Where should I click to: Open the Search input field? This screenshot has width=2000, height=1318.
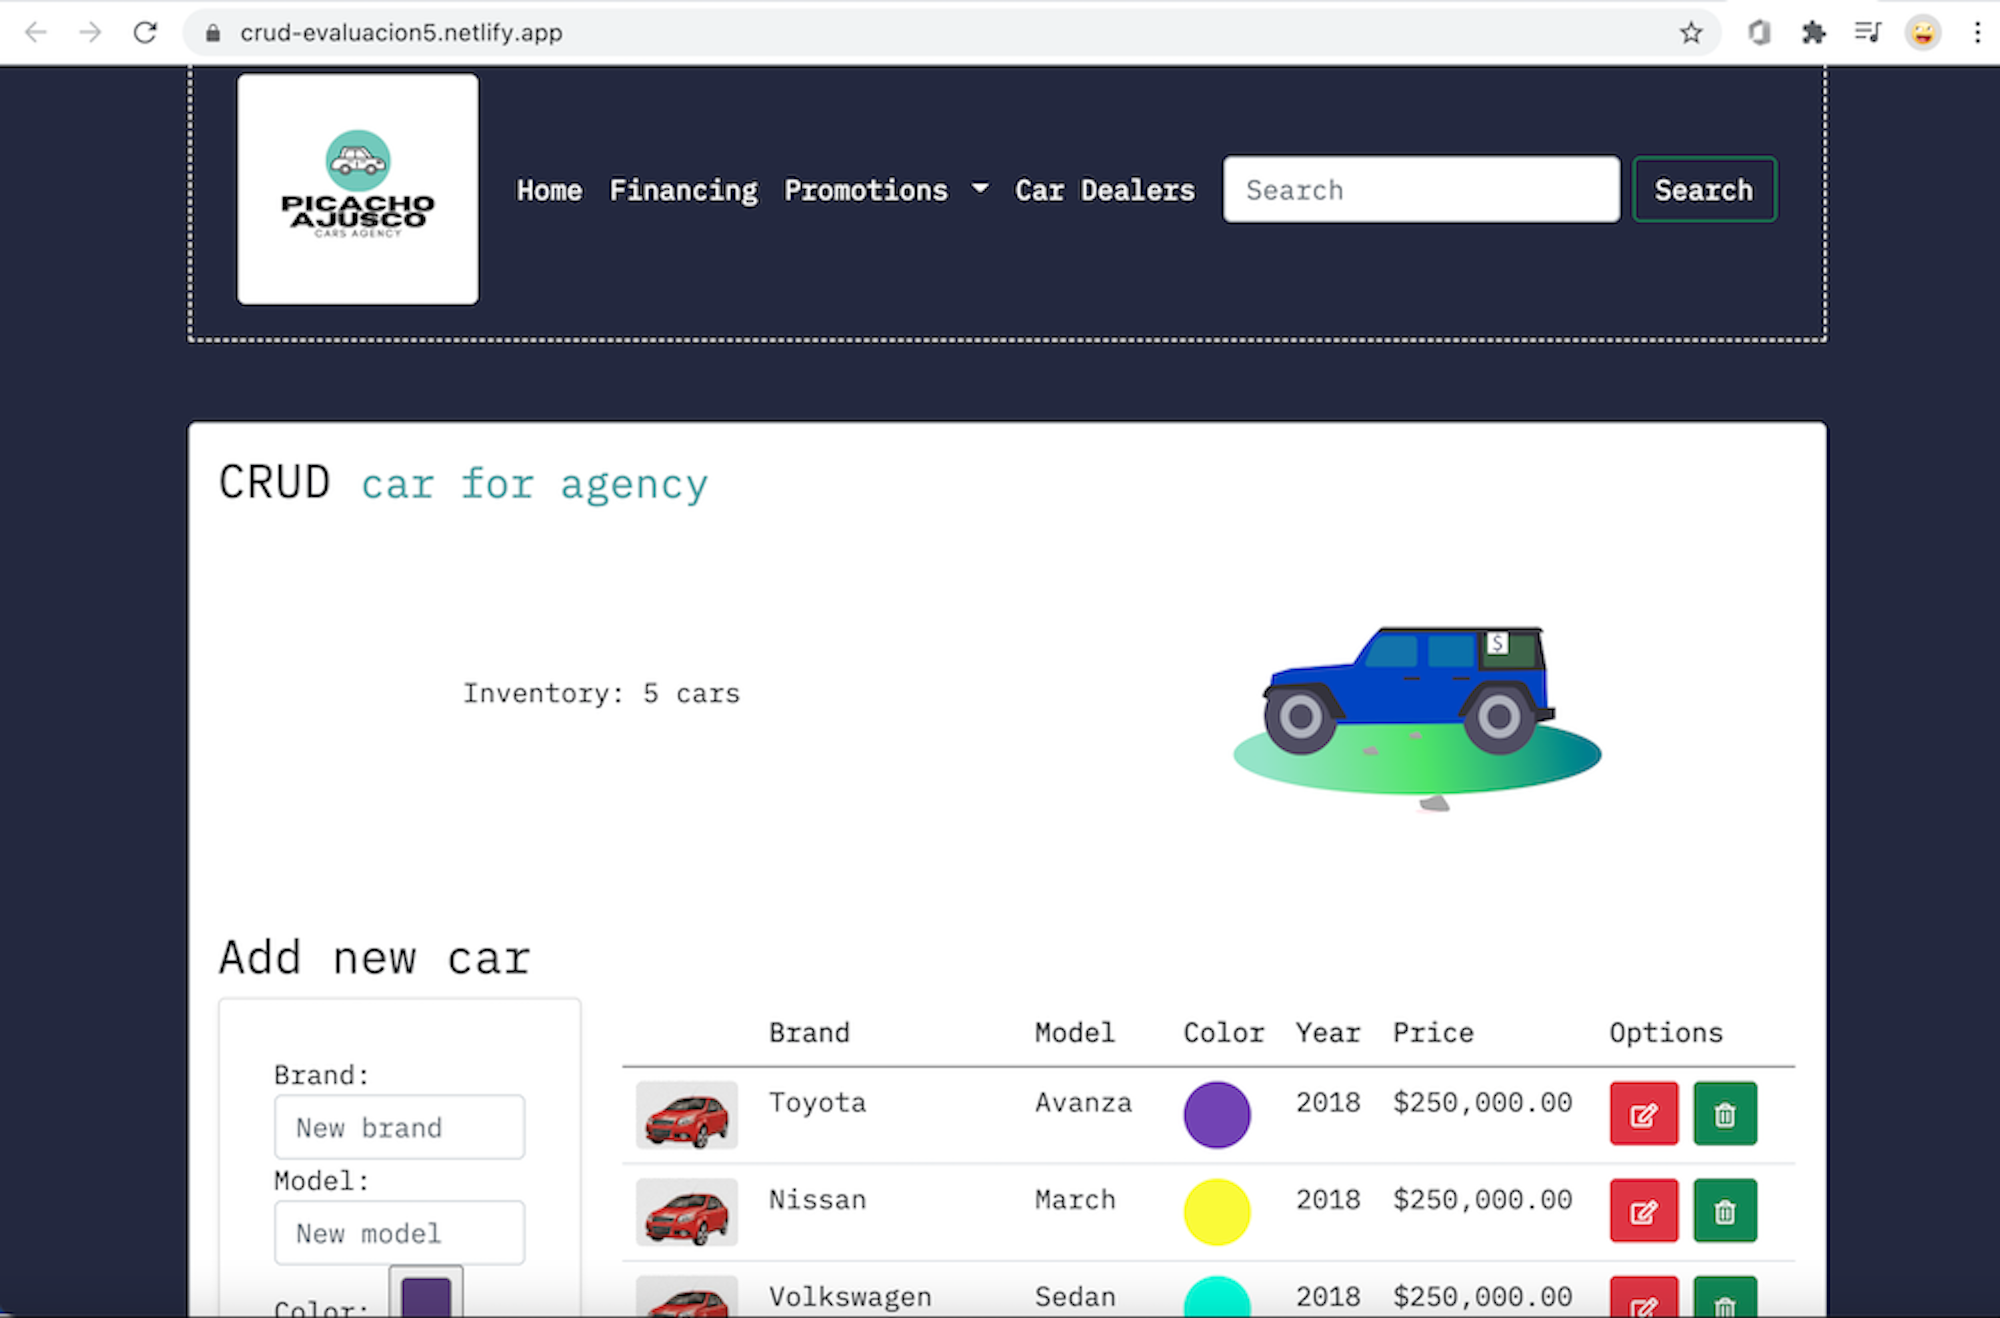point(1421,188)
